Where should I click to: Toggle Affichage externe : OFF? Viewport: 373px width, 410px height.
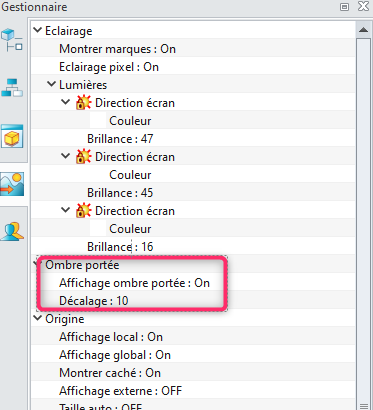coord(121,391)
